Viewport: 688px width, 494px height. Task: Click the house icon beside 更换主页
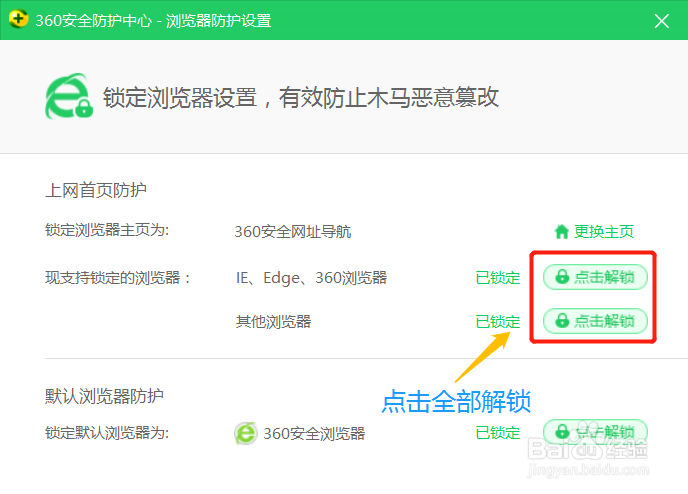tap(562, 232)
